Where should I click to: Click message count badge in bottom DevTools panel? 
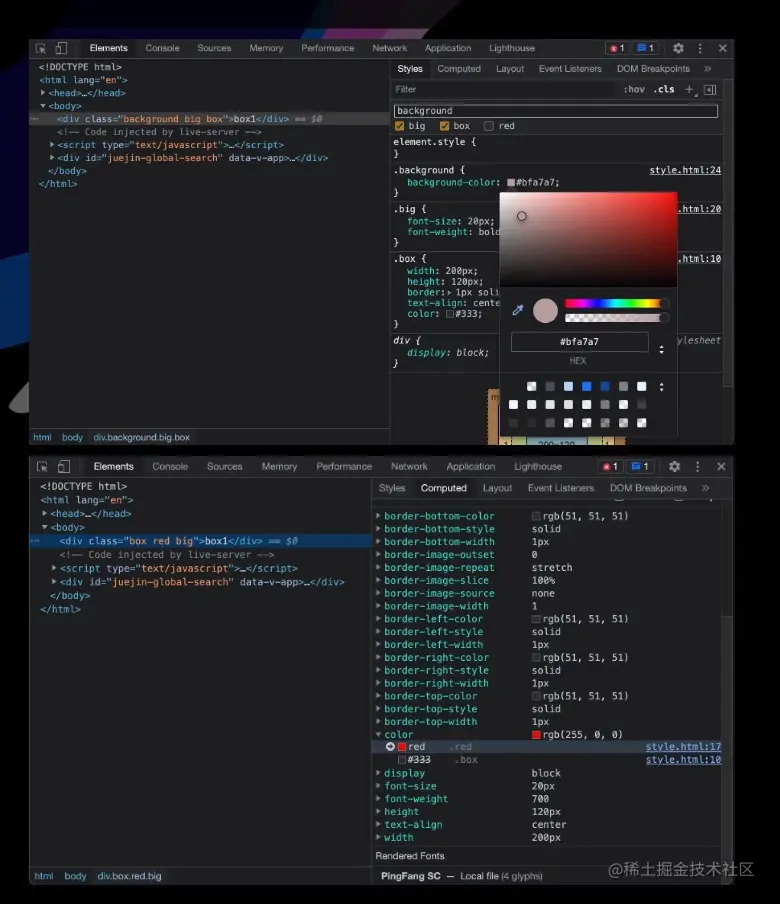[640, 466]
